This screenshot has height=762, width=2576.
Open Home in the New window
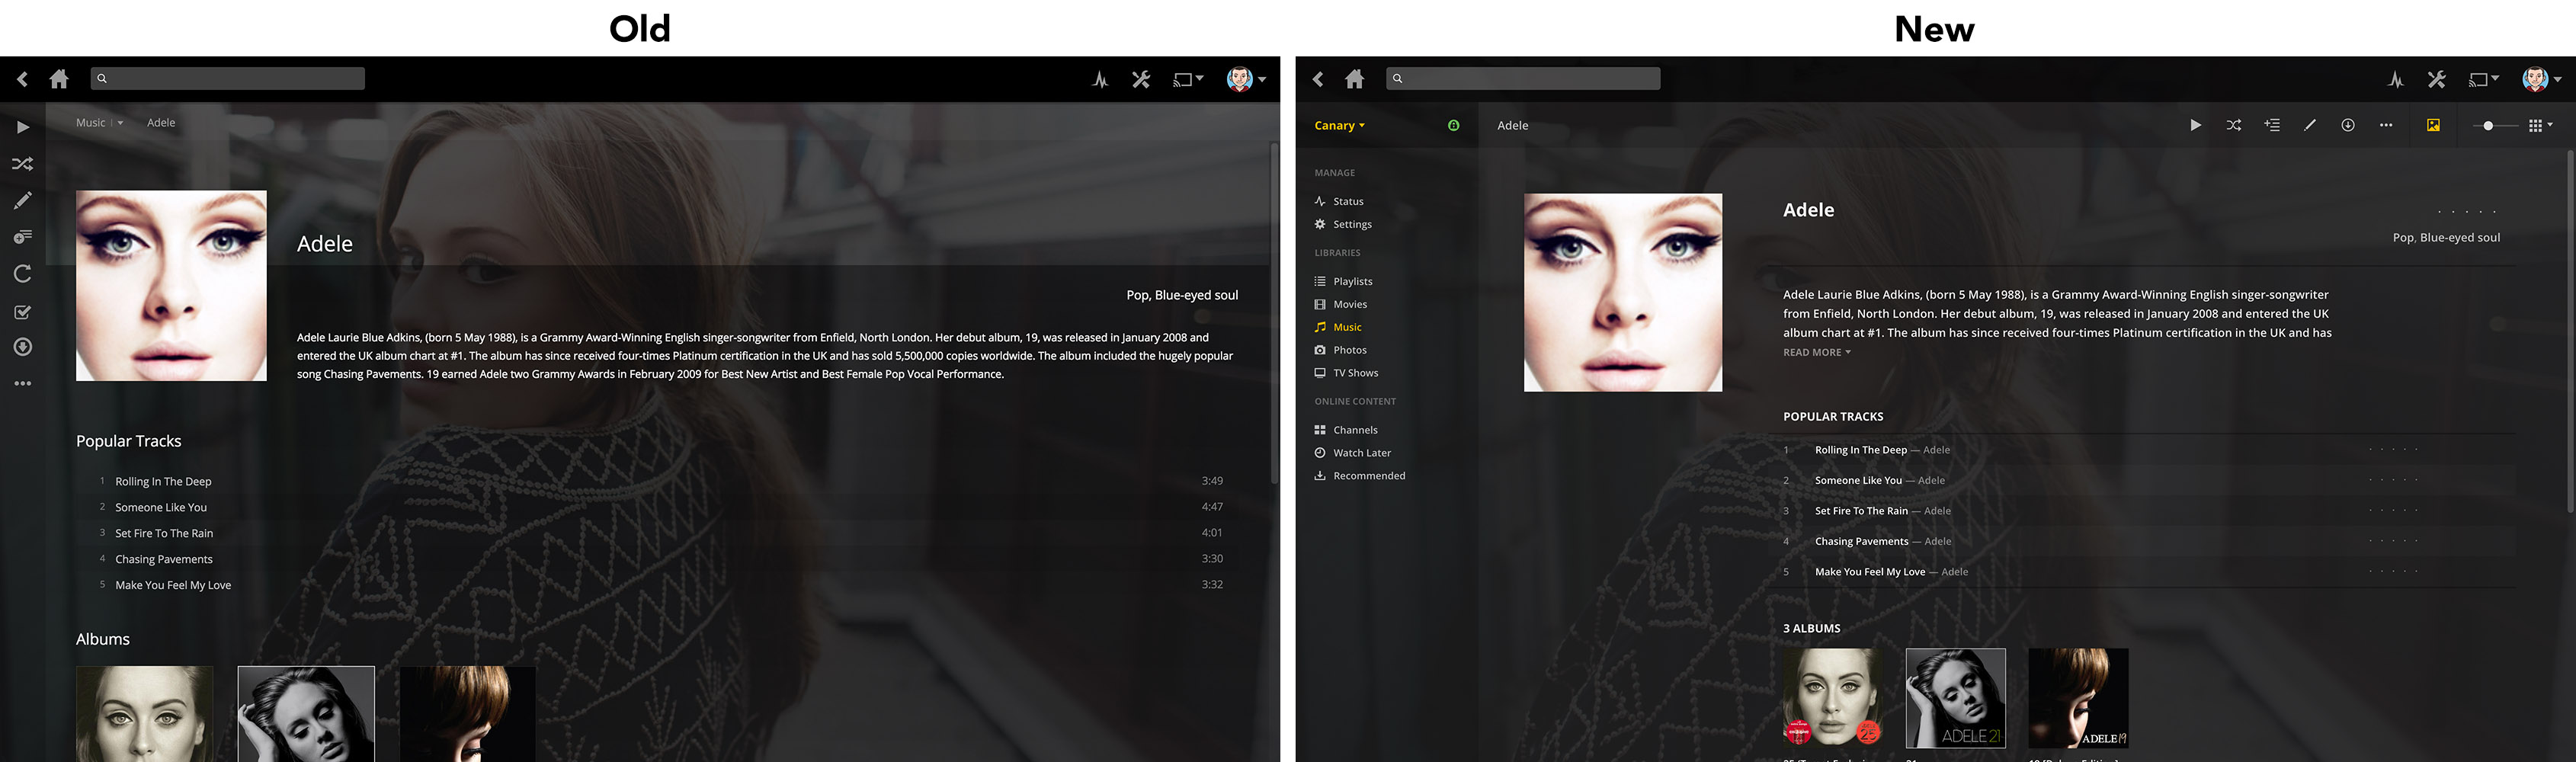(x=1354, y=79)
